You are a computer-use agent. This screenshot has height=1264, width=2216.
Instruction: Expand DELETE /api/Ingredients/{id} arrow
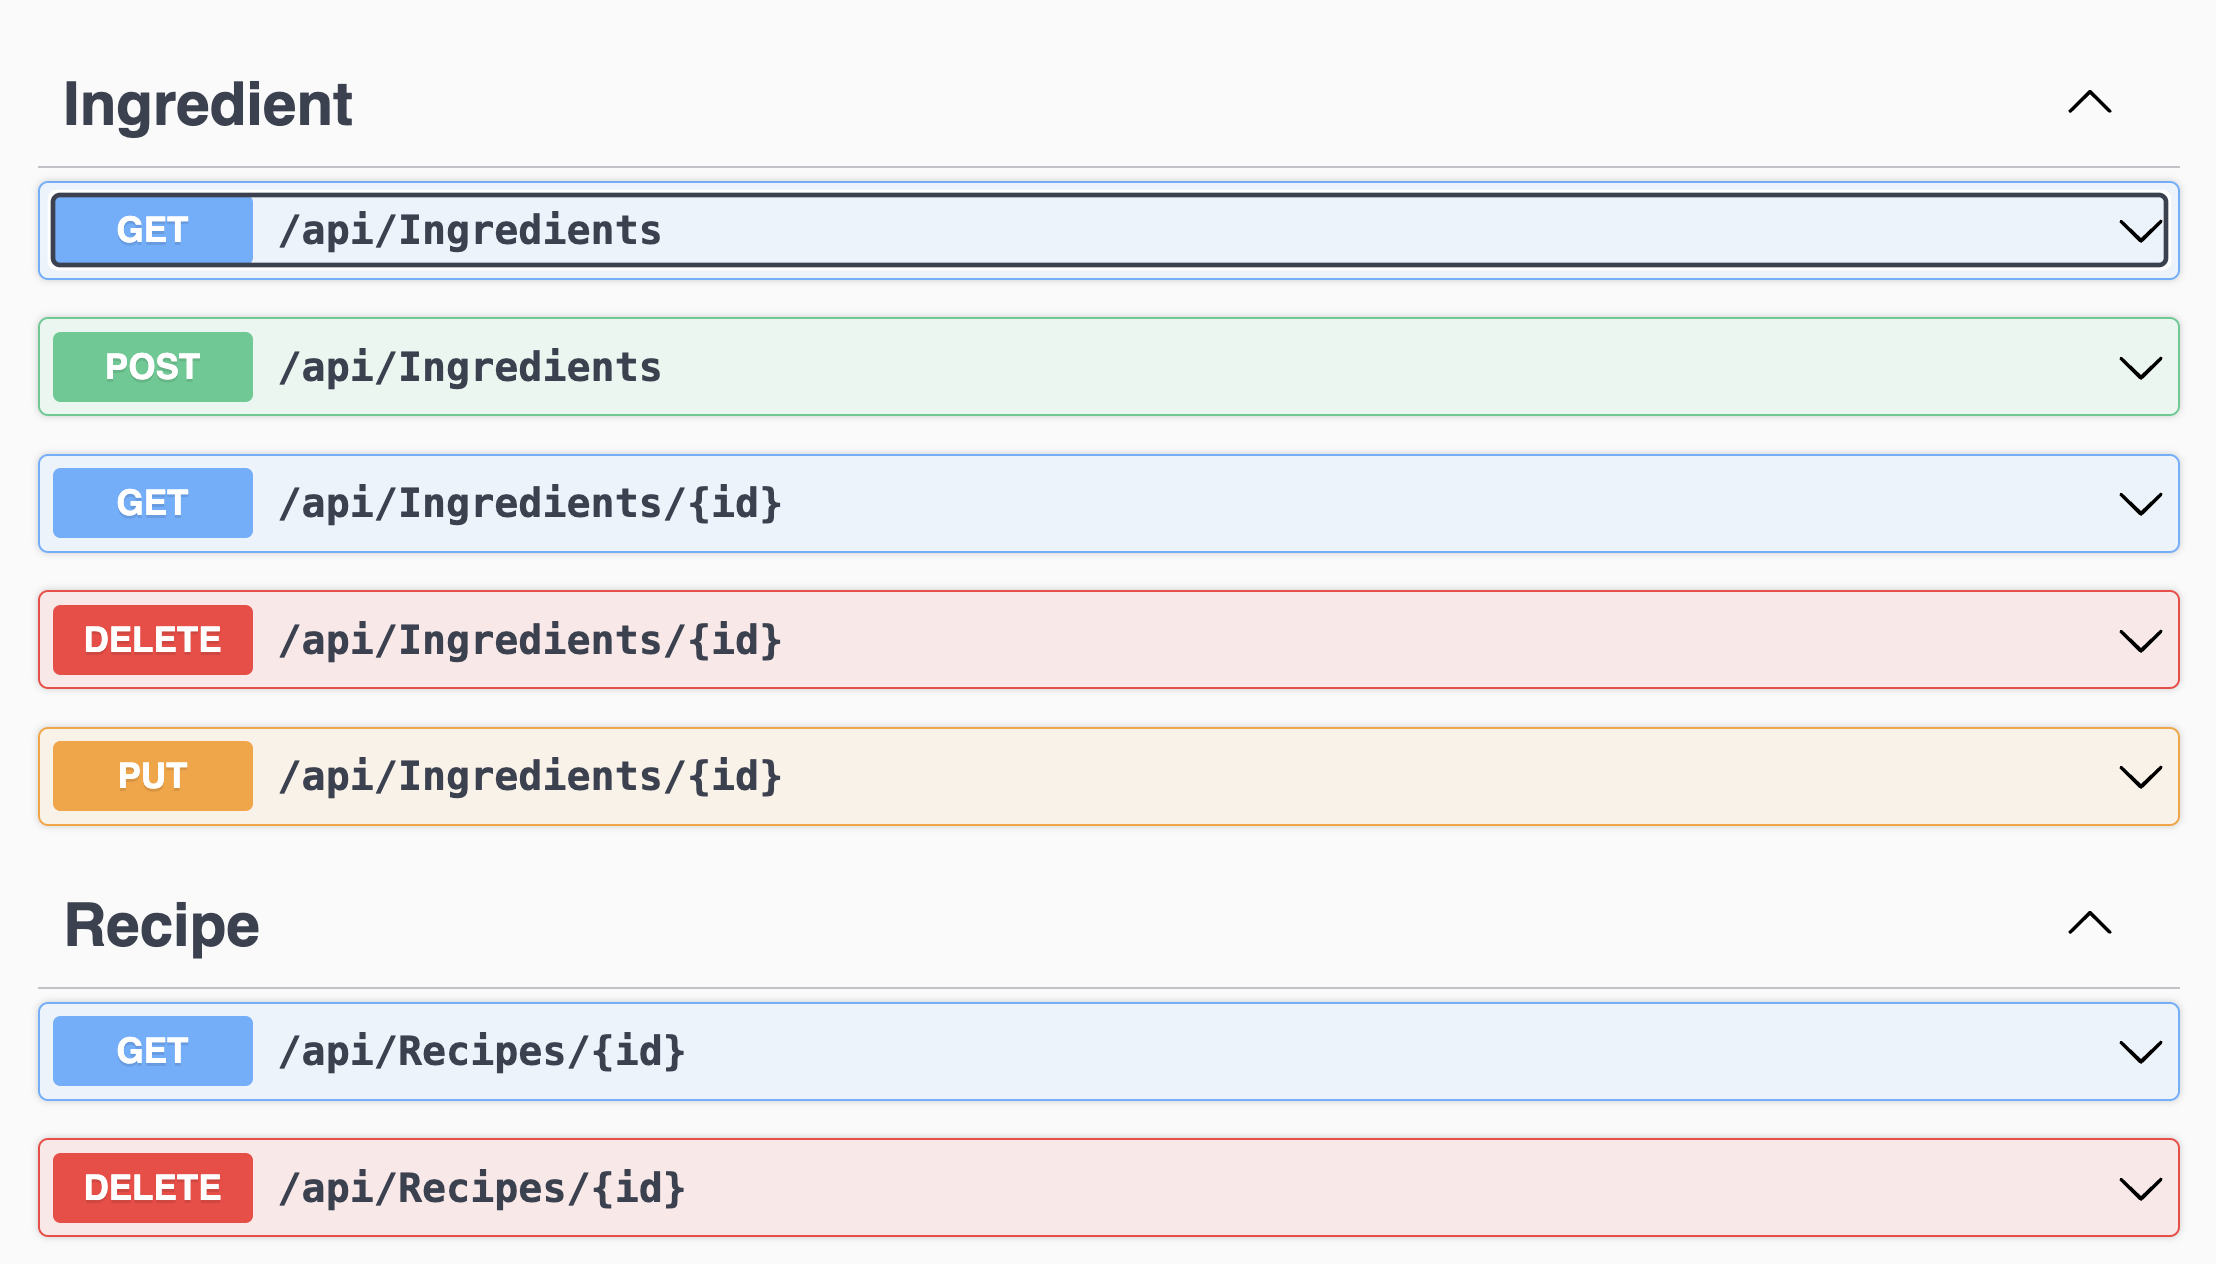tap(2140, 640)
